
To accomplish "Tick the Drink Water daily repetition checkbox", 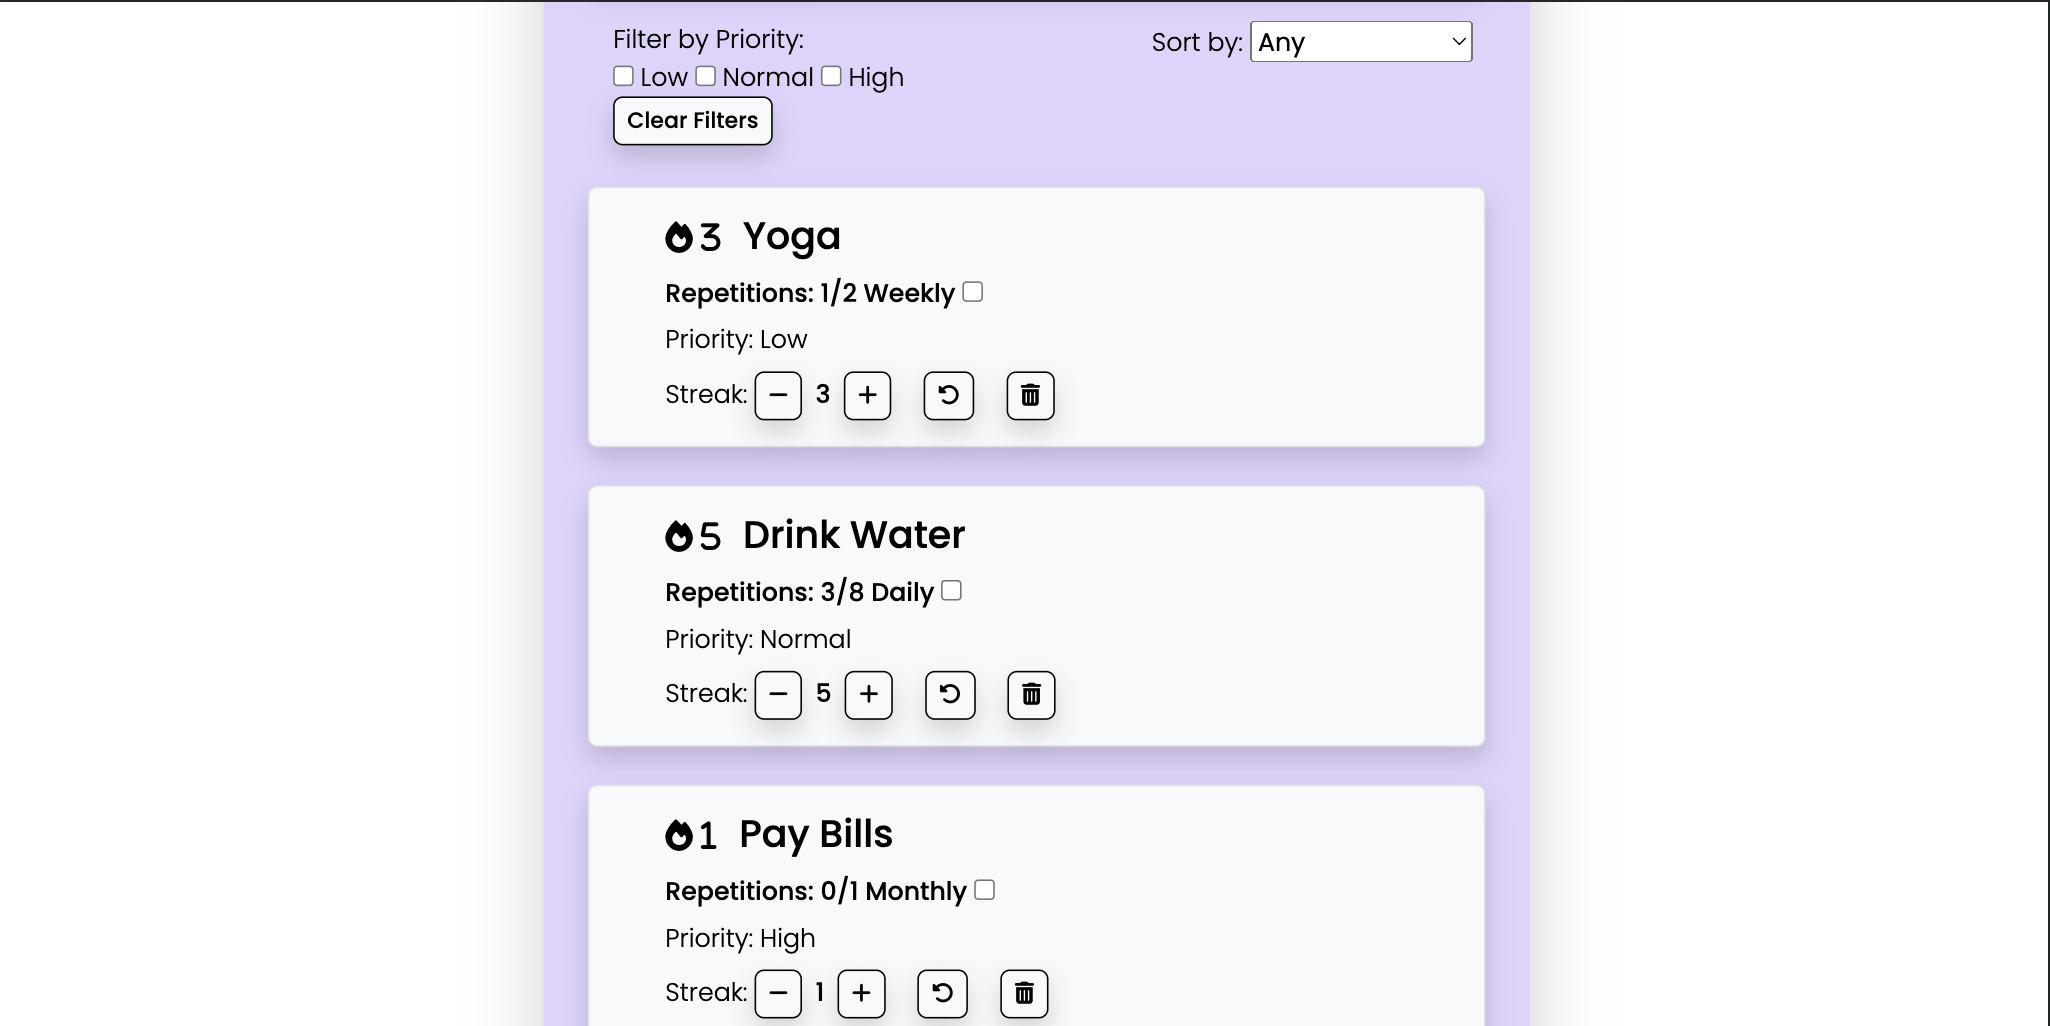I will point(952,591).
